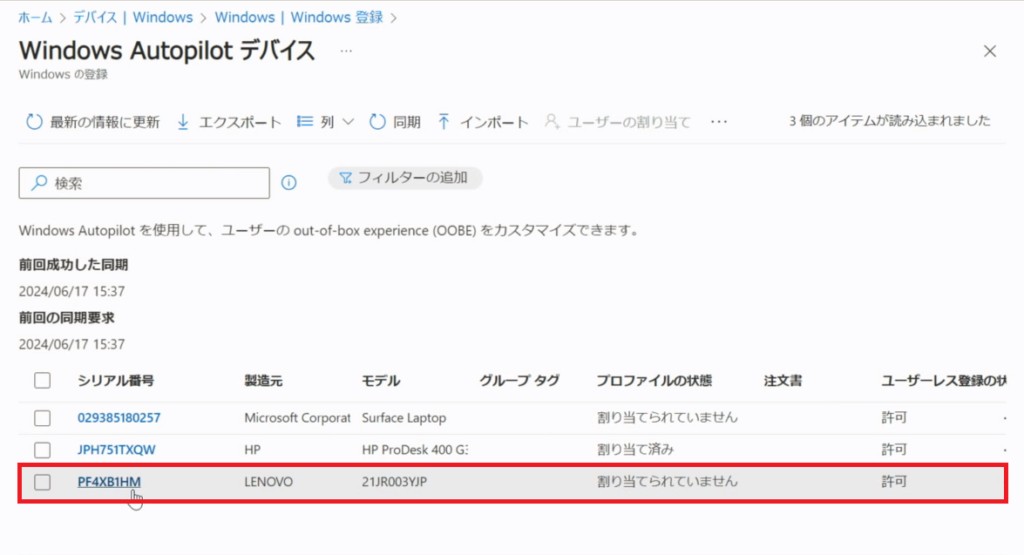1024x555 pixels.
Task: Check the box for device 029385180257
Action: click(x=42, y=417)
